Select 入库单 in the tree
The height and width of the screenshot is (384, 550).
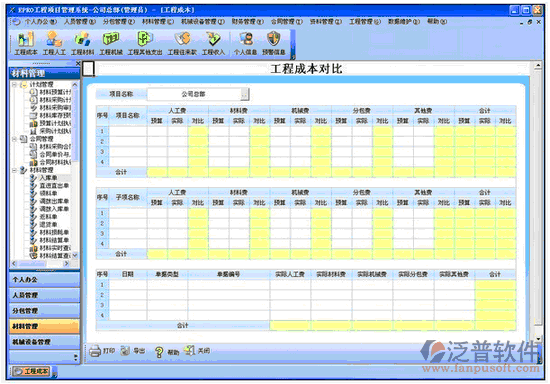coord(48,178)
